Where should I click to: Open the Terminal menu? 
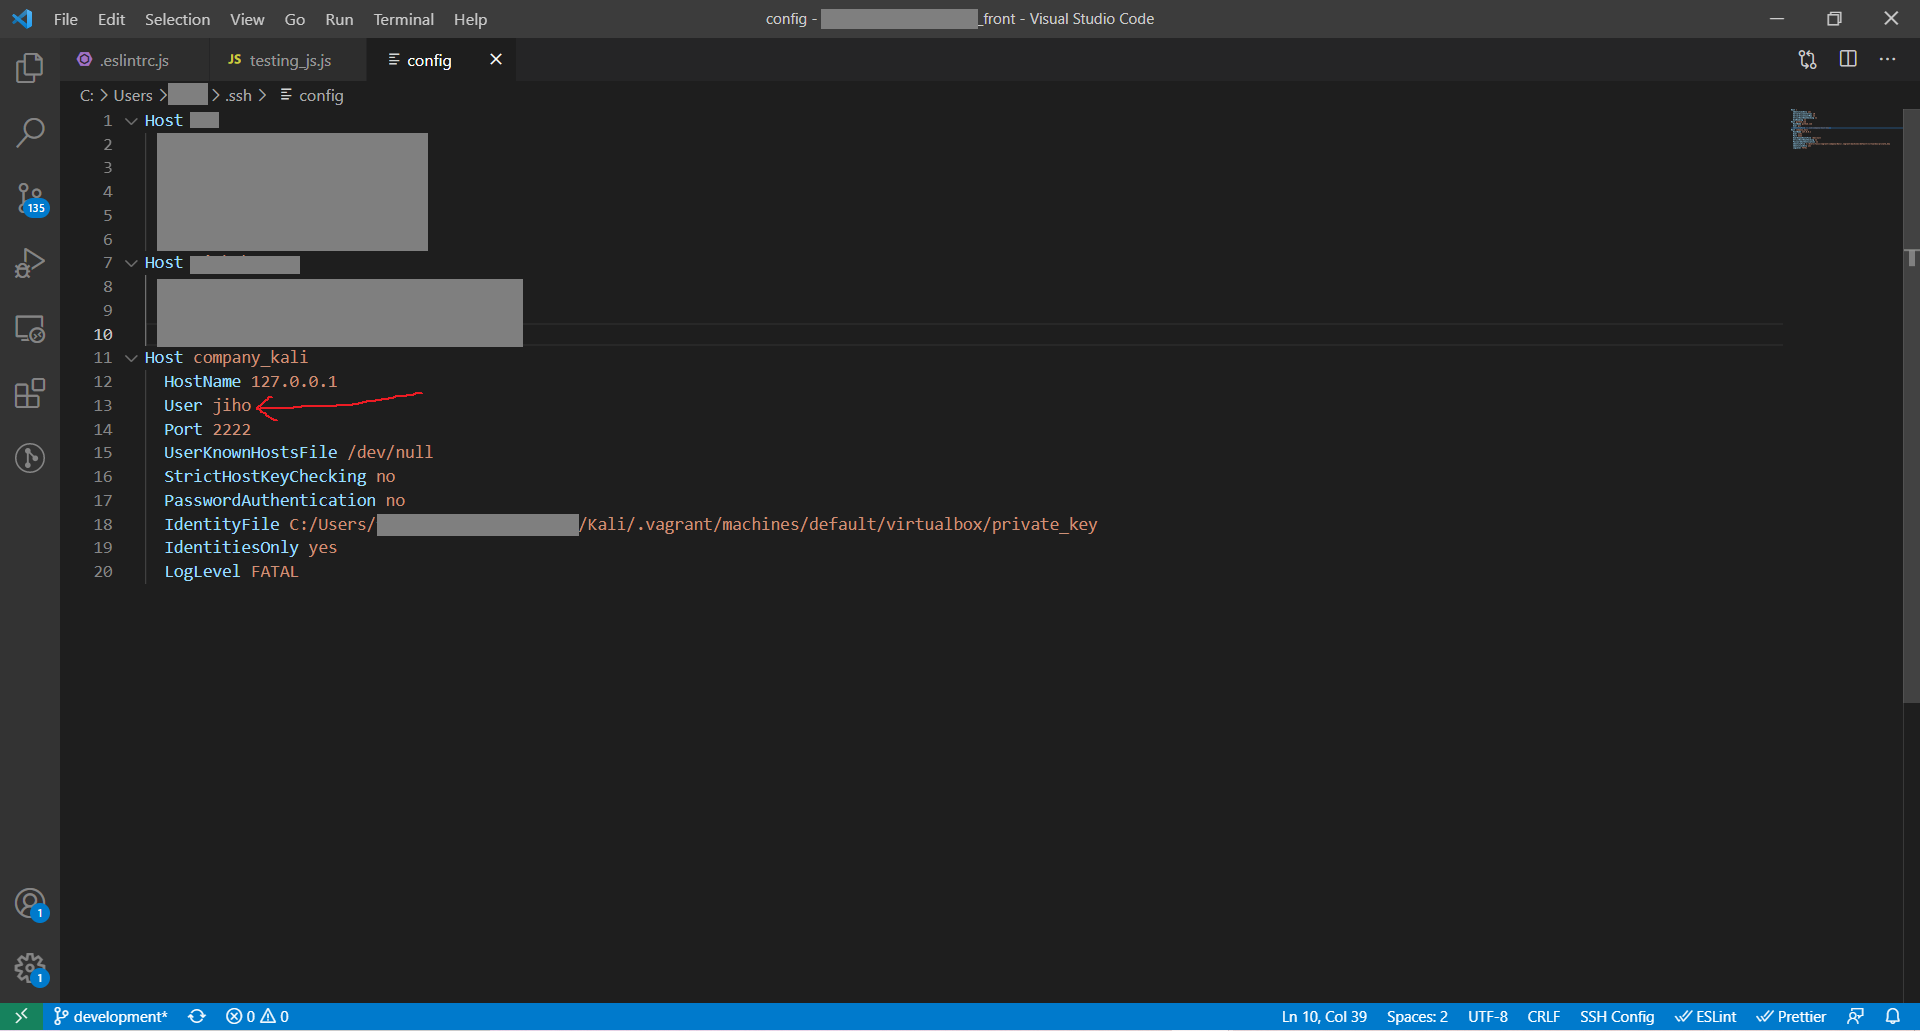402,19
